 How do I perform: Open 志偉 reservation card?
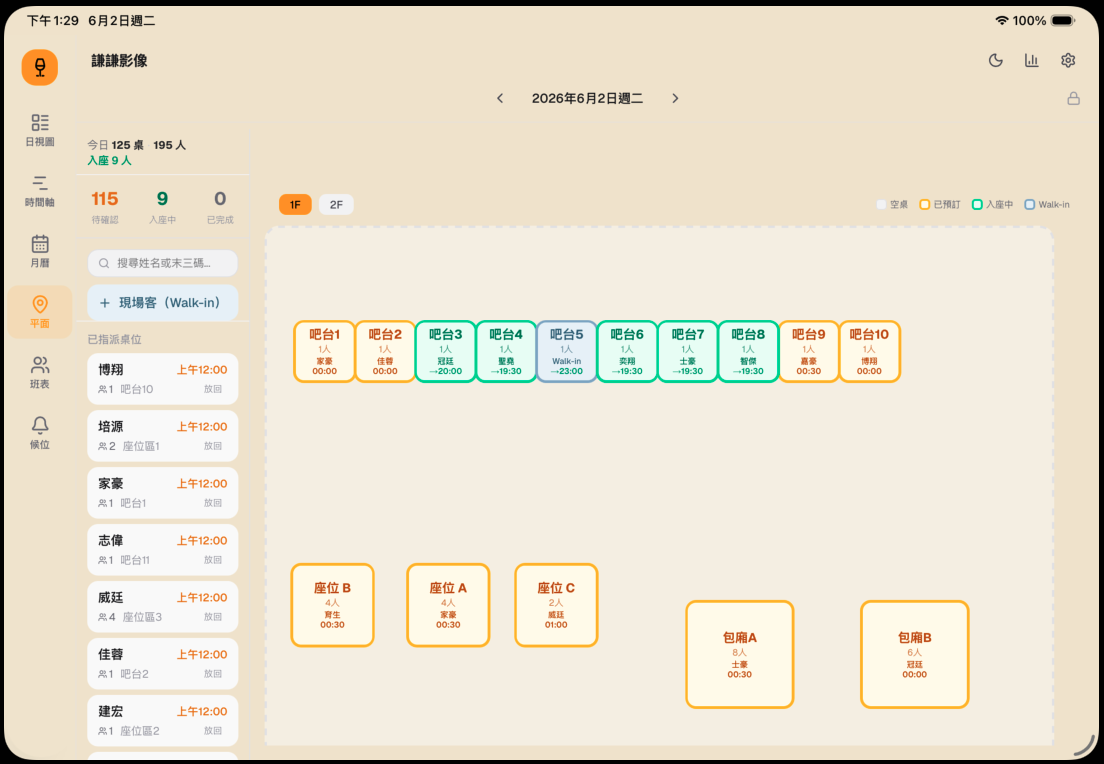[163, 550]
